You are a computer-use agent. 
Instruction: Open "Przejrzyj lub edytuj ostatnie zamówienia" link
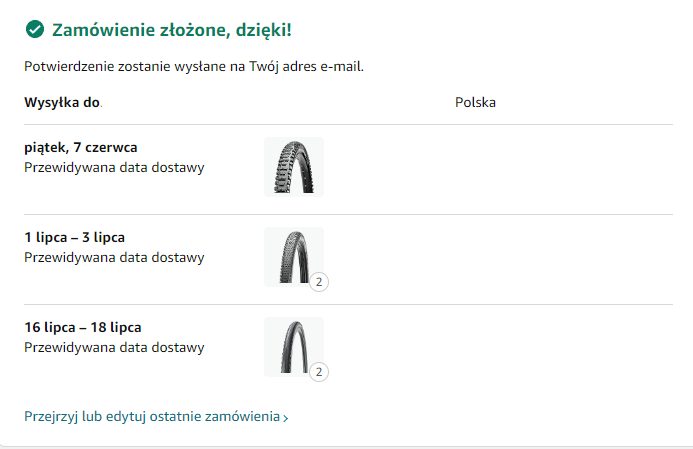coord(152,416)
